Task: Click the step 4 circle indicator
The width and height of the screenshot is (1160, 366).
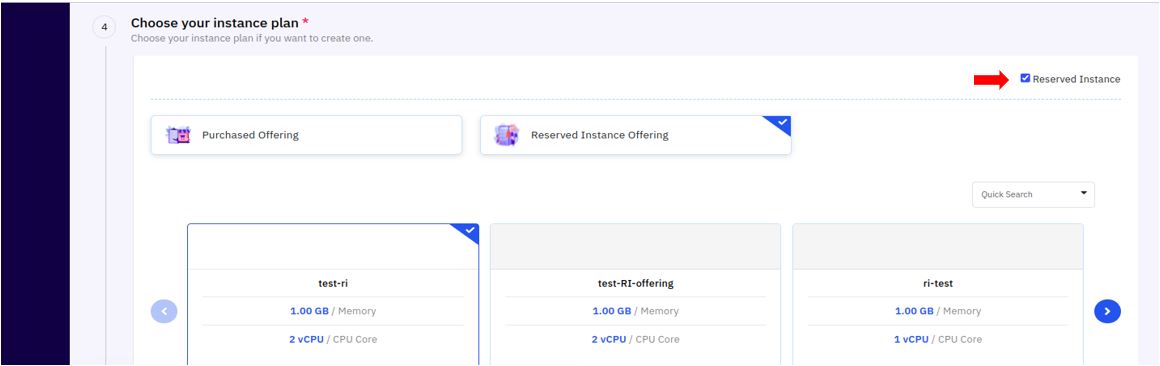Action: pyautogui.click(x=104, y=27)
